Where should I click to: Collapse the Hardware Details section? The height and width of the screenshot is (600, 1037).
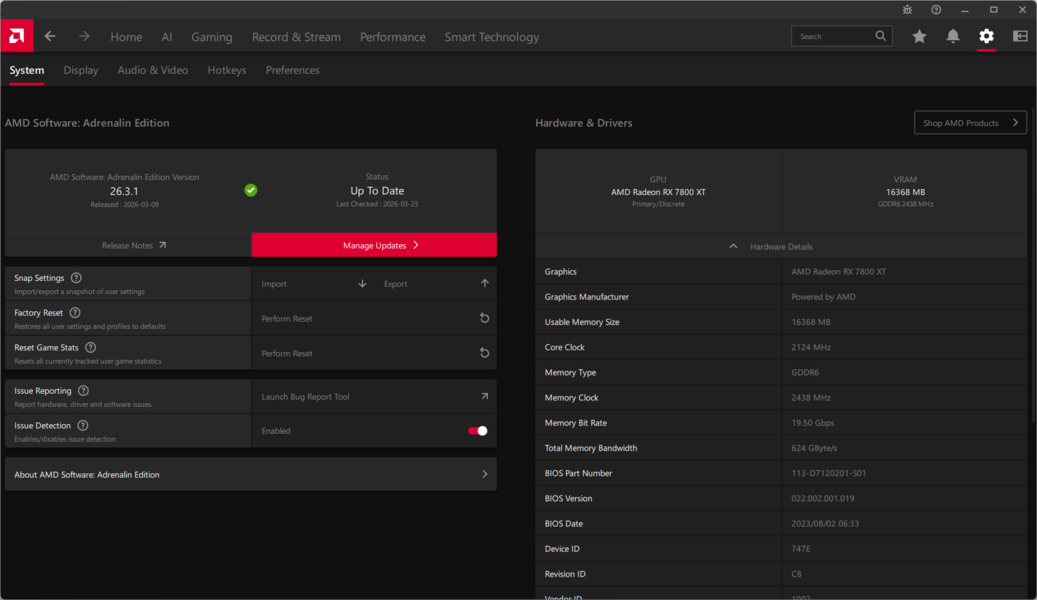(x=733, y=247)
